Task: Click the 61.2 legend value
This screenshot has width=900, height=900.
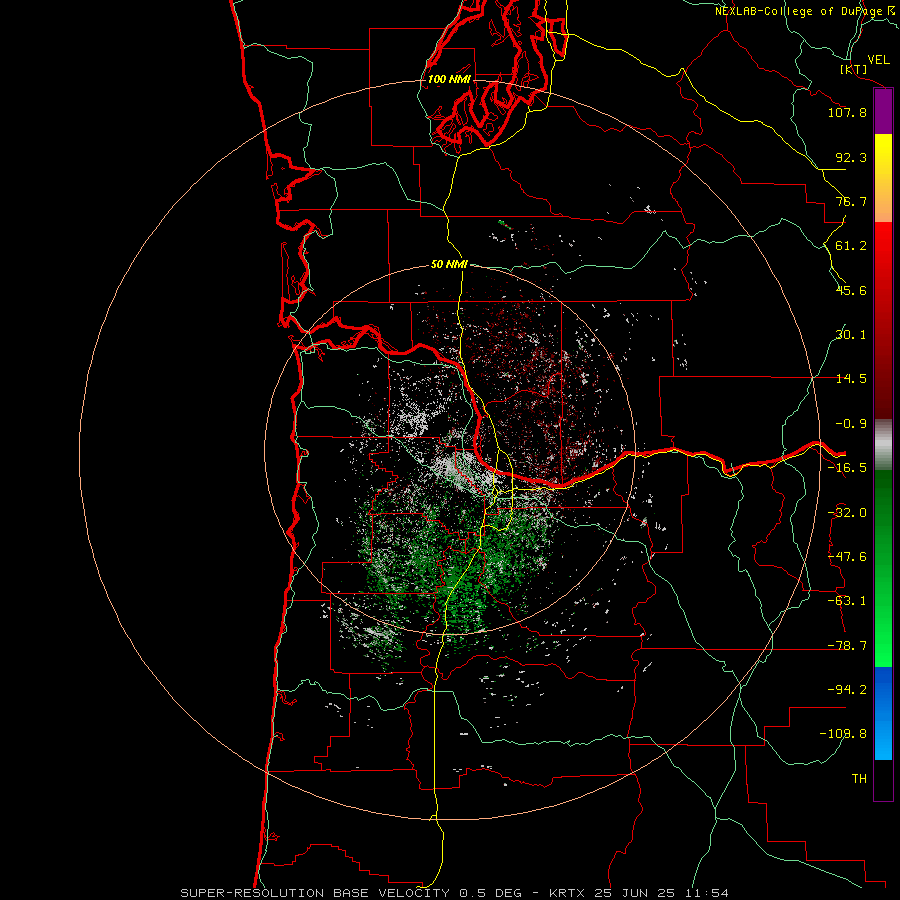Action: click(851, 246)
